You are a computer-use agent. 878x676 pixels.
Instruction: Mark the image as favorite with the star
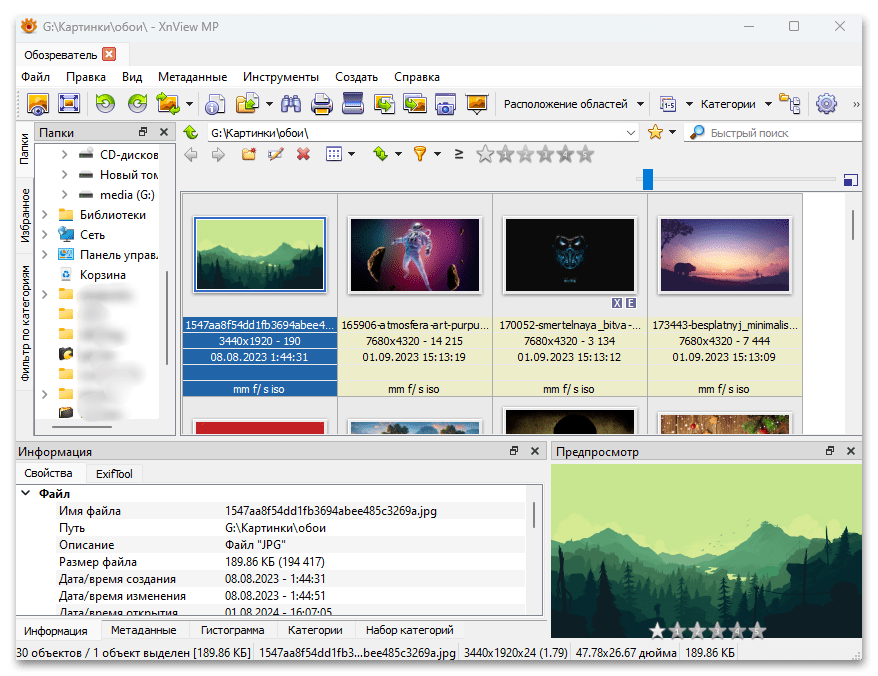(655, 130)
